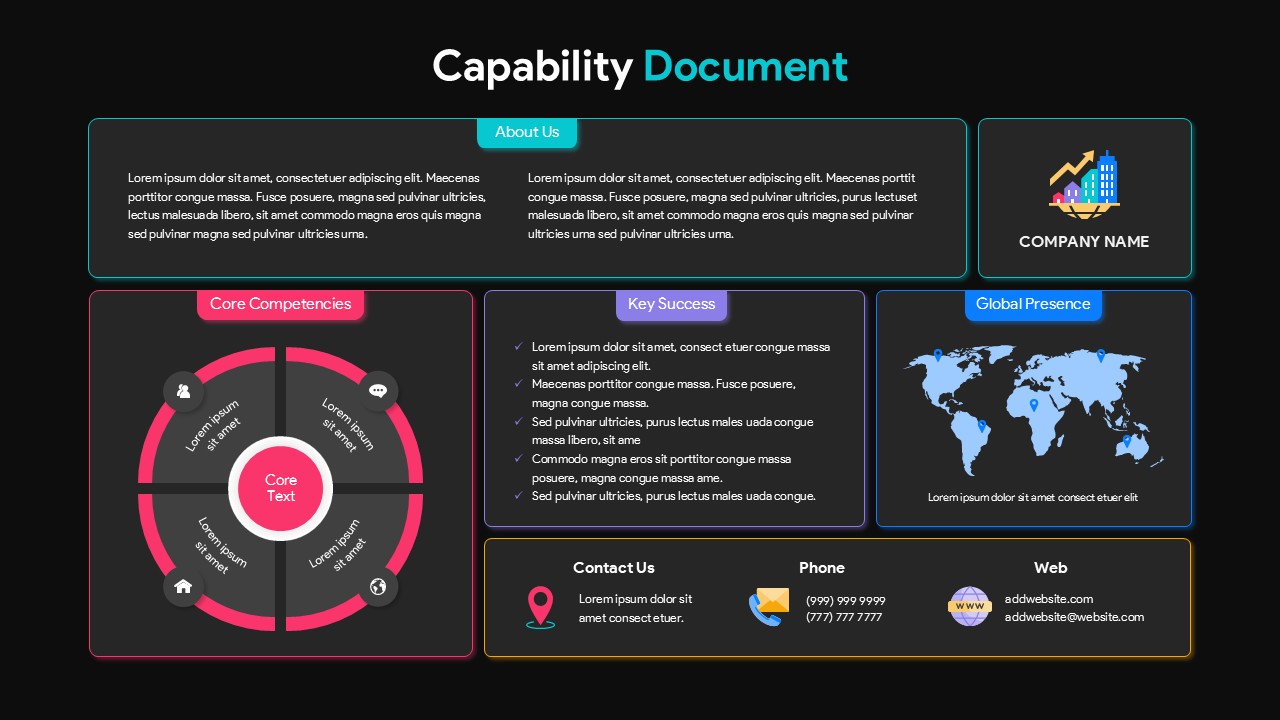Image resolution: width=1280 pixels, height=720 pixels.
Task: Select the Global Presence label
Action: (x=1033, y=304)
